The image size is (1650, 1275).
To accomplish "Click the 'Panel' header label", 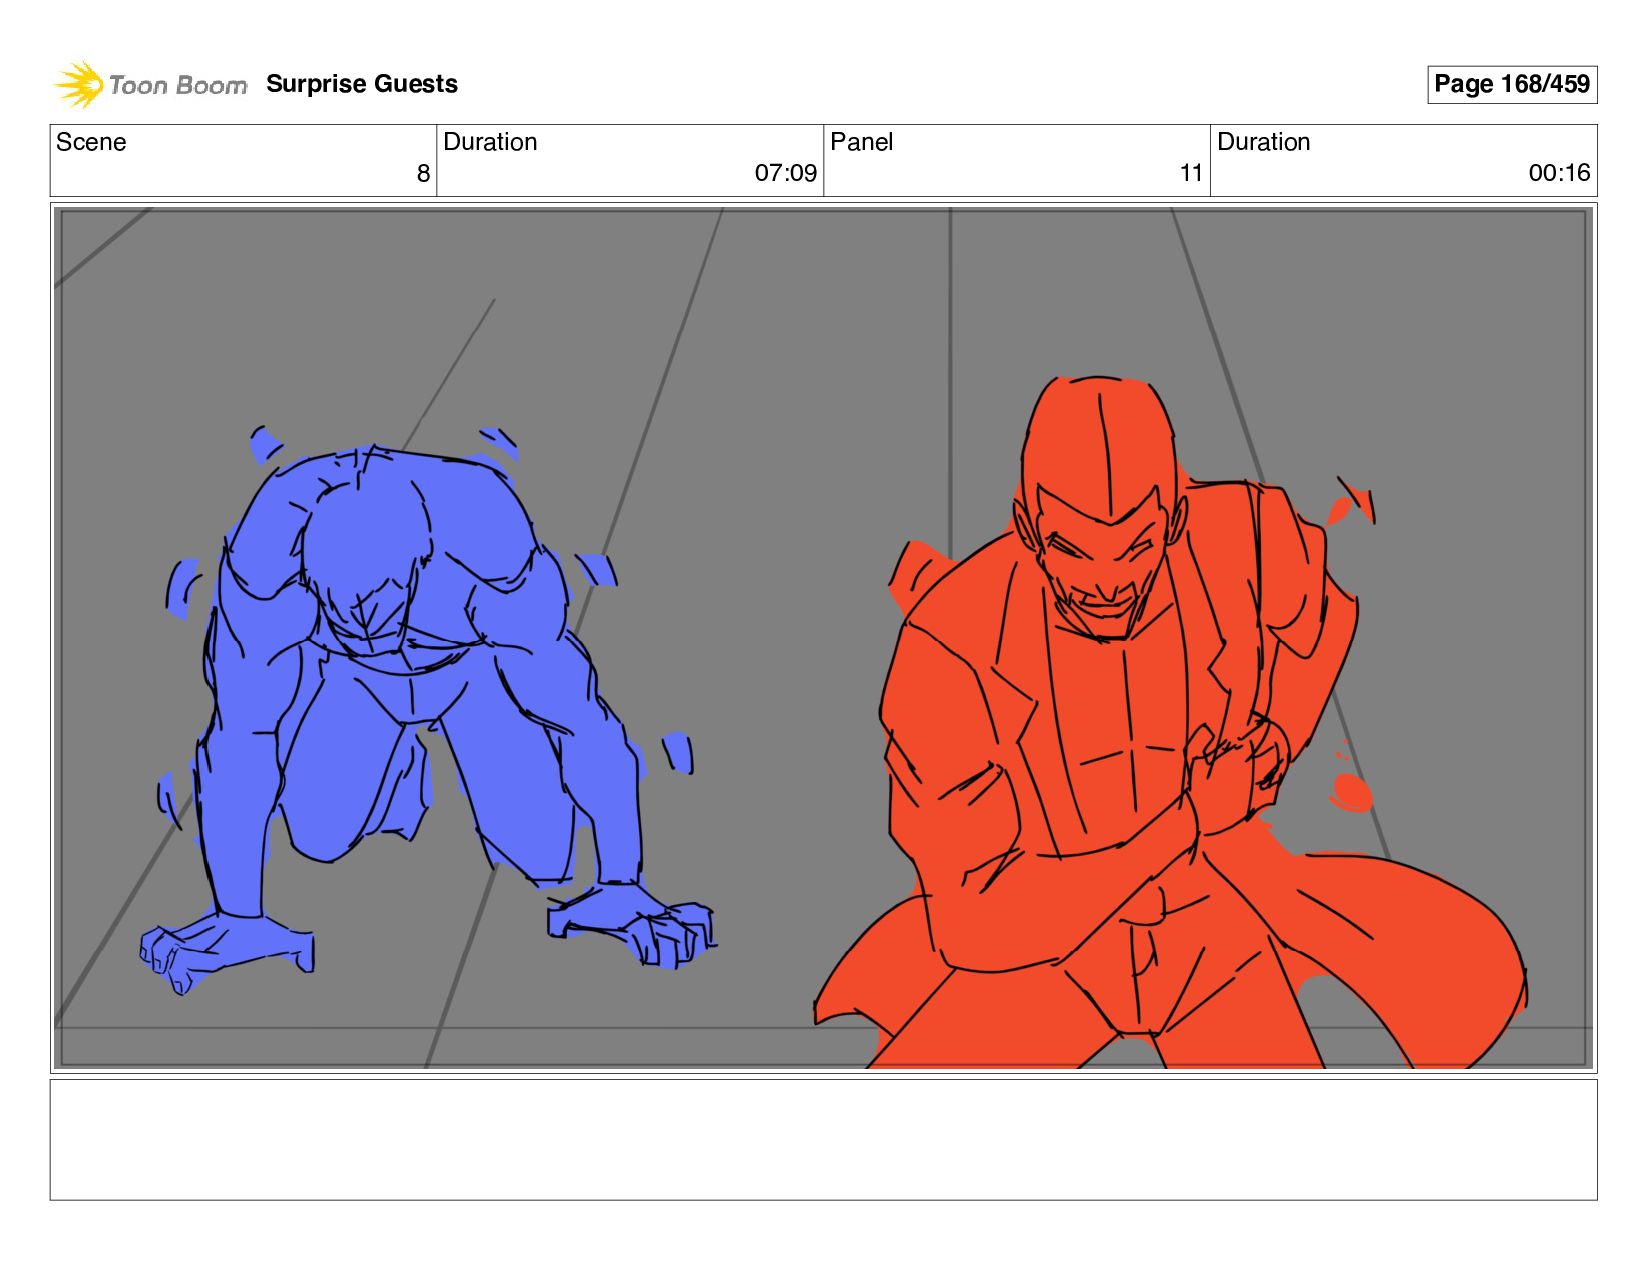I will (861, 142).
